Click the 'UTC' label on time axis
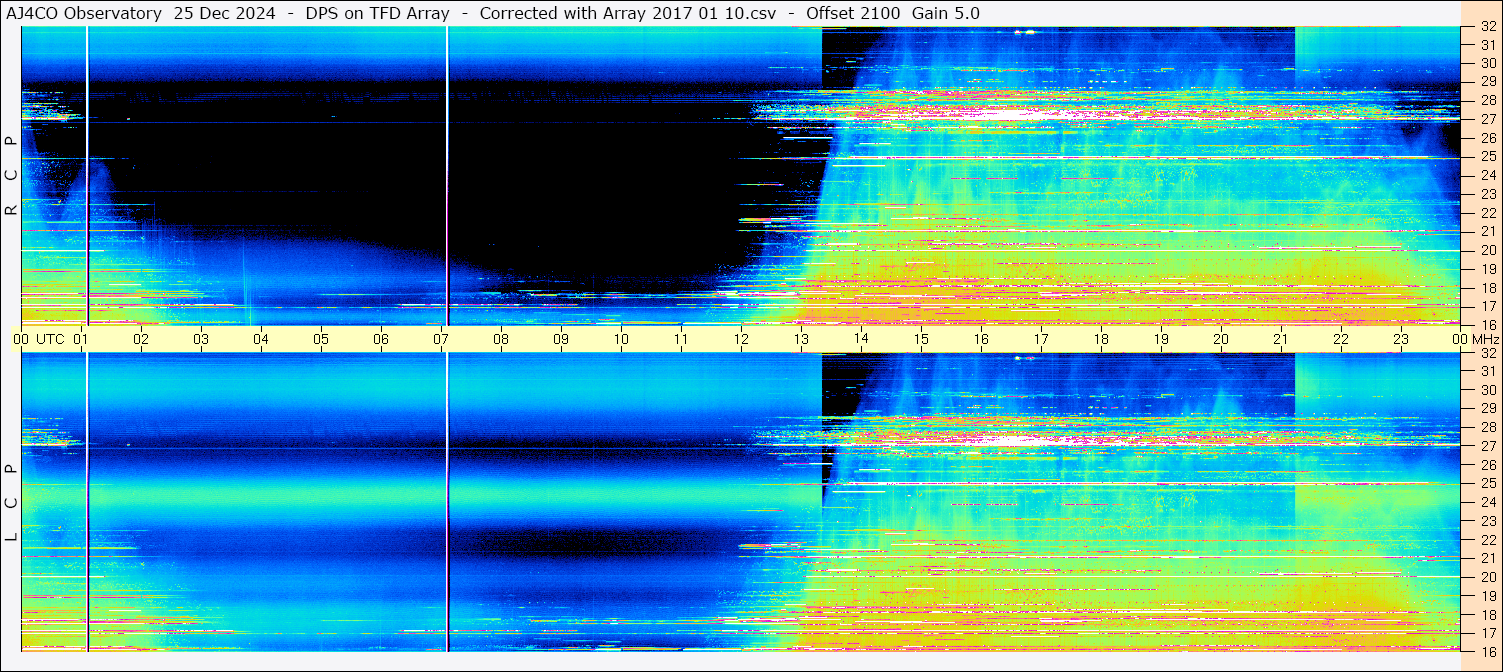 tap(50, 339)
